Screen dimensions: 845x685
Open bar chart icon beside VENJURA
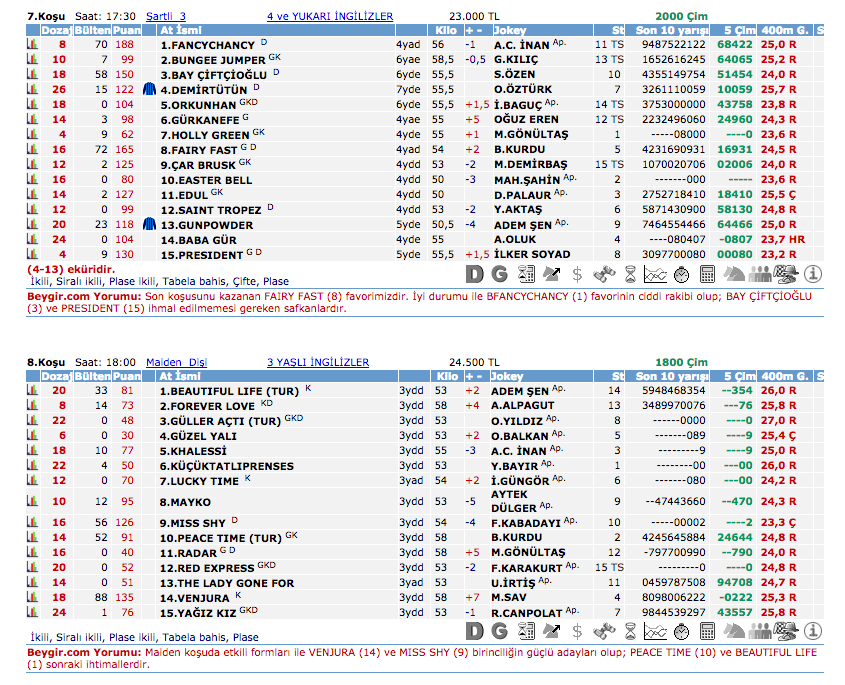click(32, 597)
